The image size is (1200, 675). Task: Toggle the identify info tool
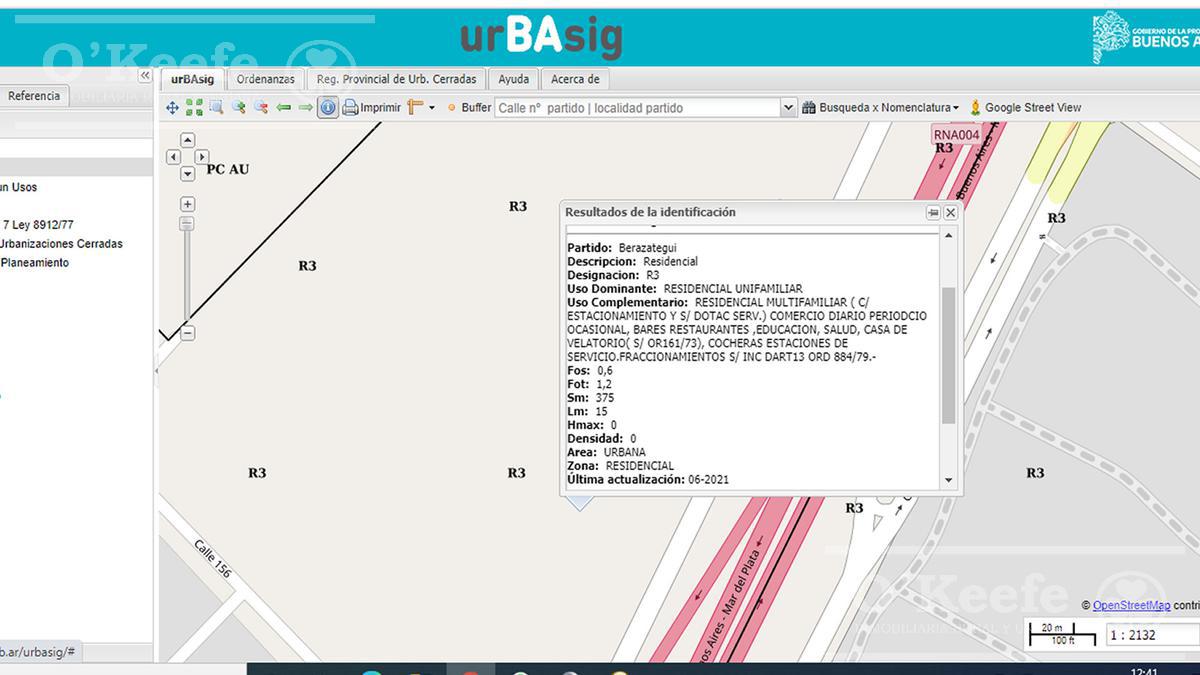tap(328, 107)
